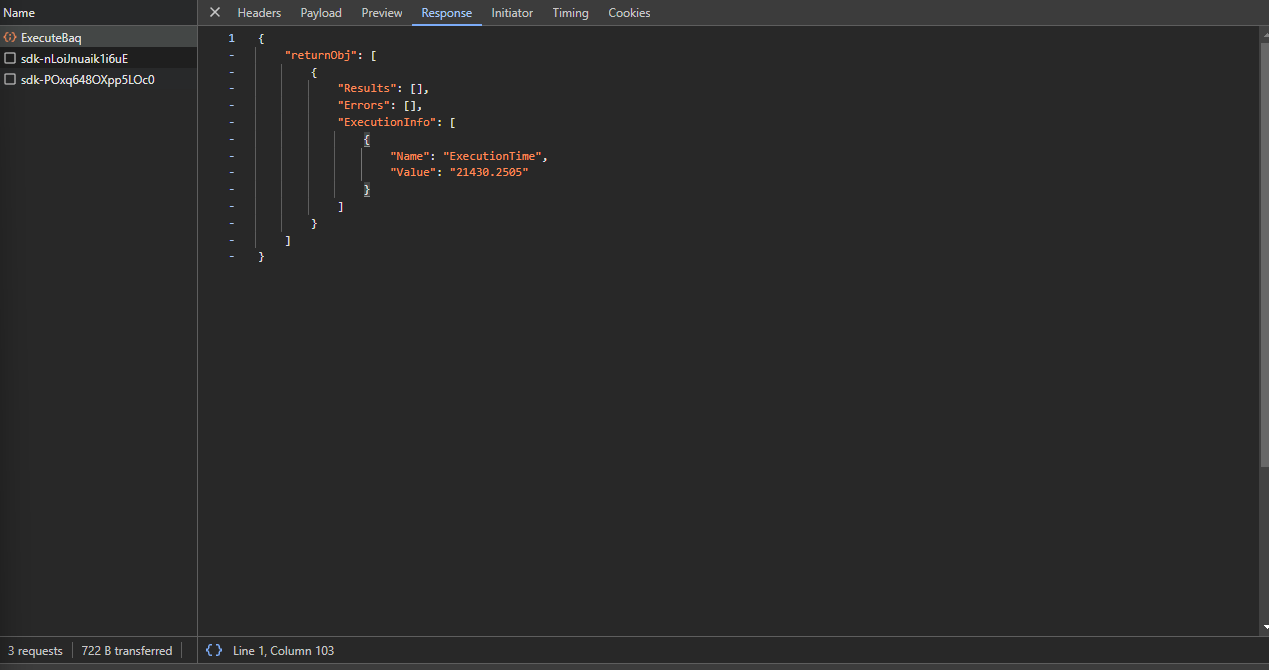Viewport: 1269px width, 670px height.
Task: Click the ExecuteBaq JSON request icon
Action: coord(10,38)
